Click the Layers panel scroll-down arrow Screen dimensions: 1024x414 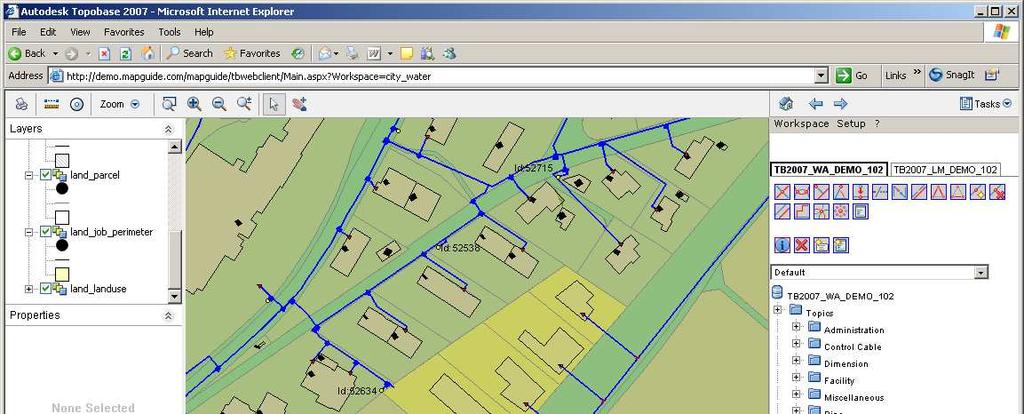point(174,296)
